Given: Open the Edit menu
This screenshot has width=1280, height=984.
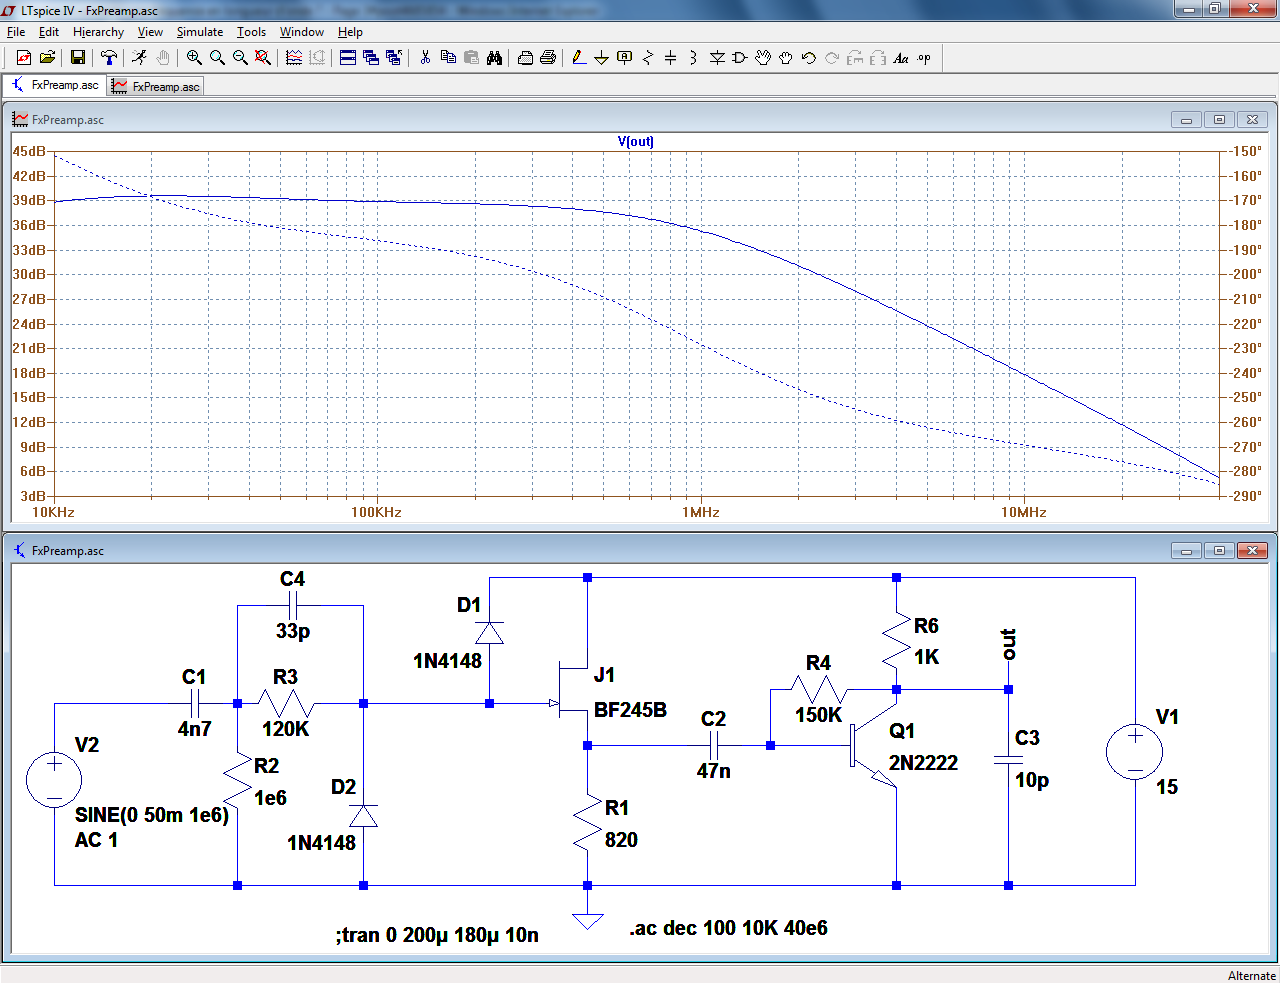Looking at the screenshot, I should (49, 32).
